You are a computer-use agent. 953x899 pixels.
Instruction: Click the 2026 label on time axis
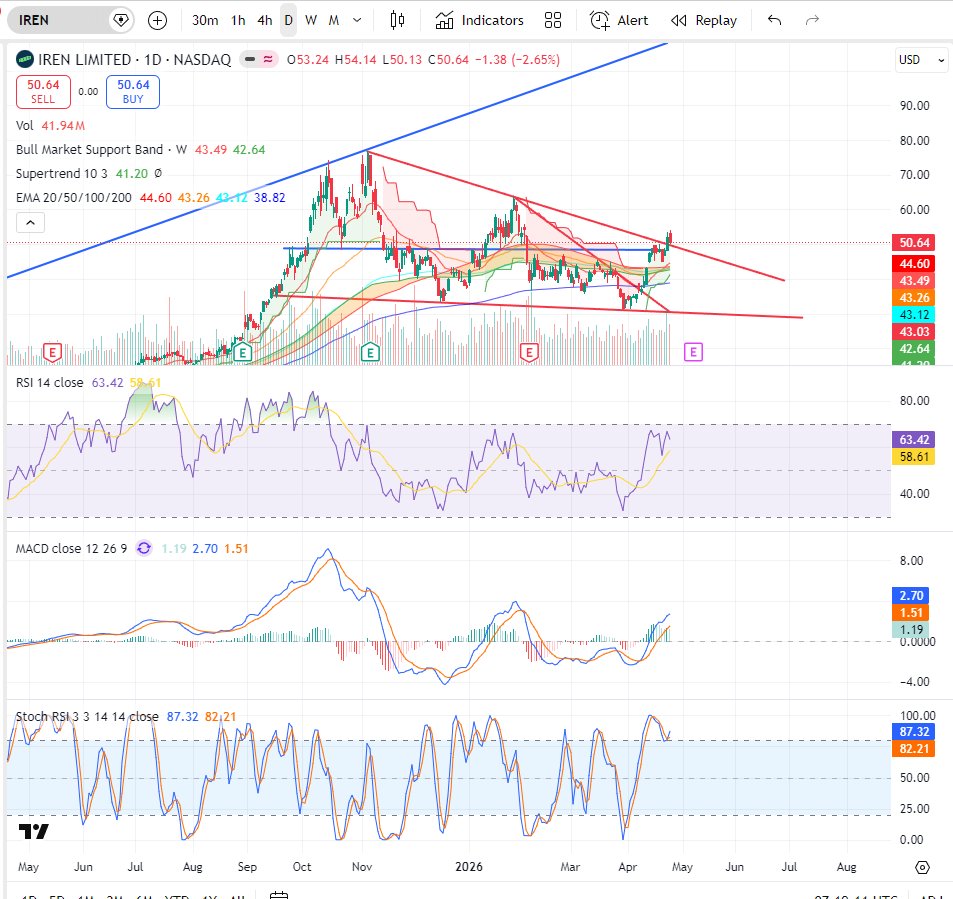(469, 867)
